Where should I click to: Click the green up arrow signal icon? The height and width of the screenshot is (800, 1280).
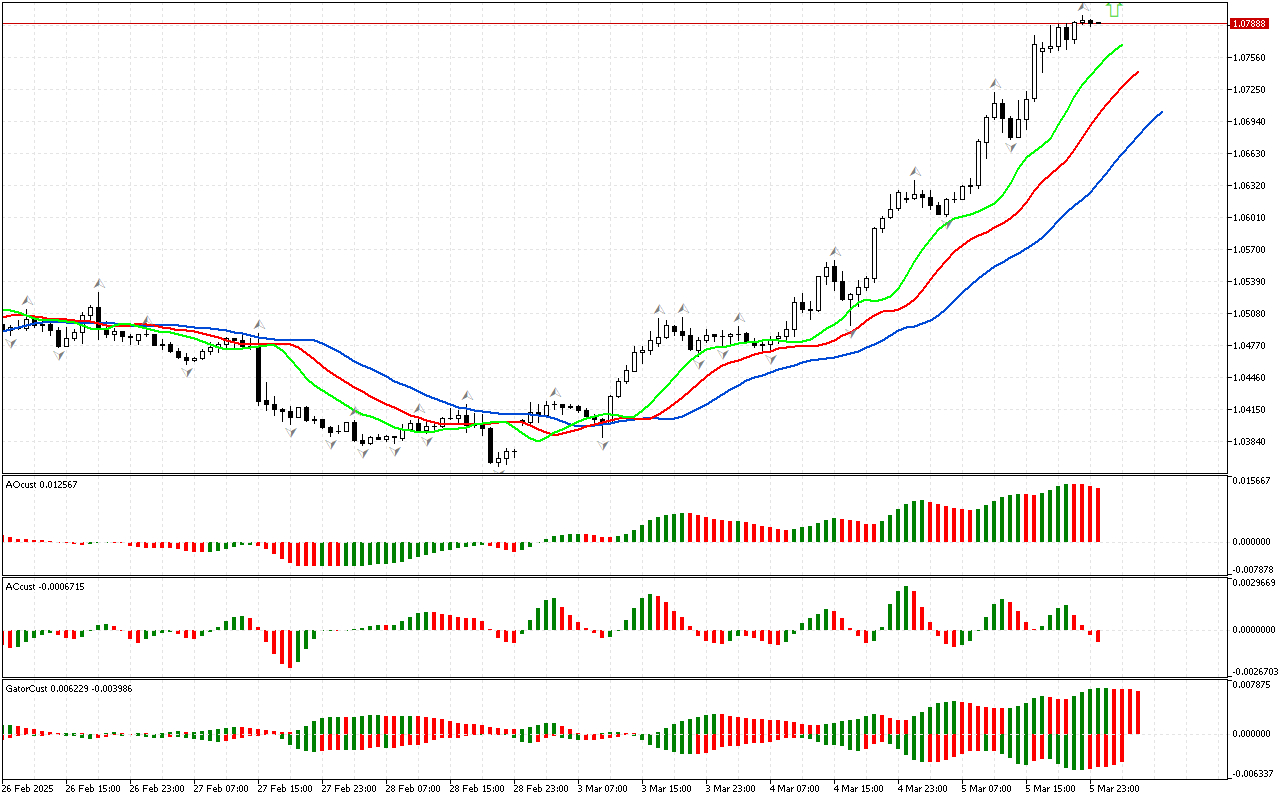(1116, 10)
